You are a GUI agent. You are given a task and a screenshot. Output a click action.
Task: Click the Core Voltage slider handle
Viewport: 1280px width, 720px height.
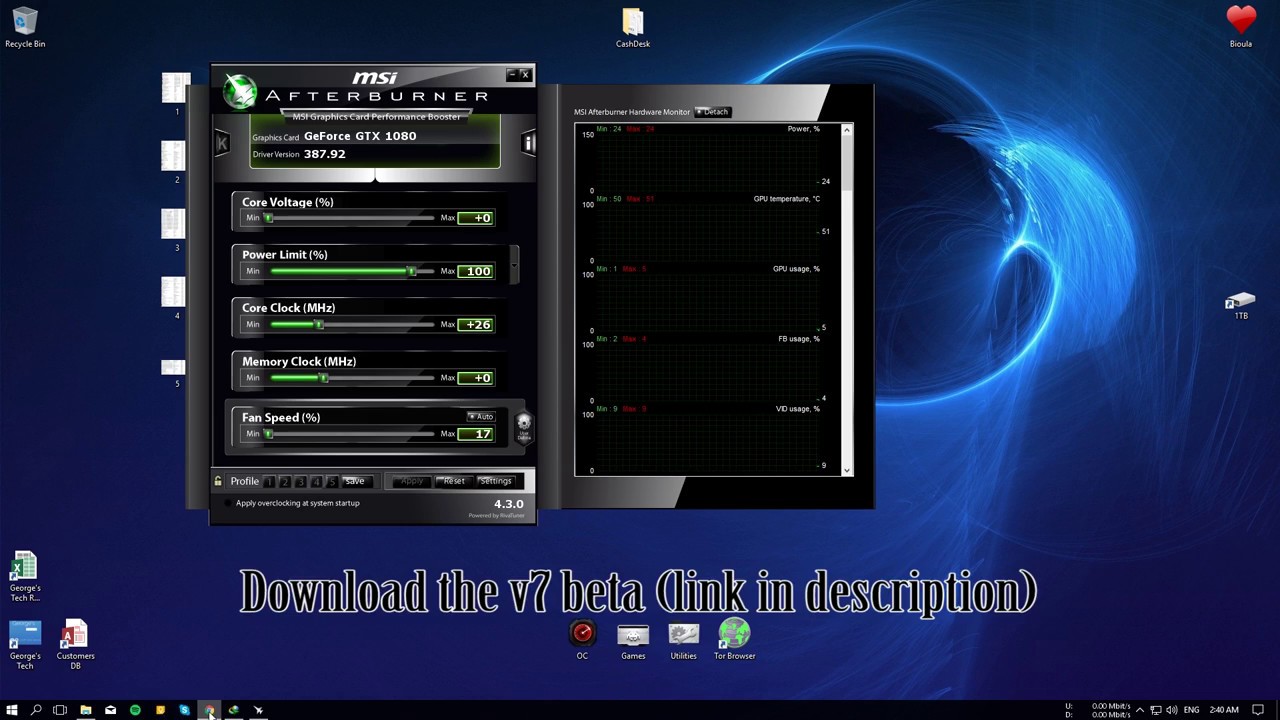268,218
